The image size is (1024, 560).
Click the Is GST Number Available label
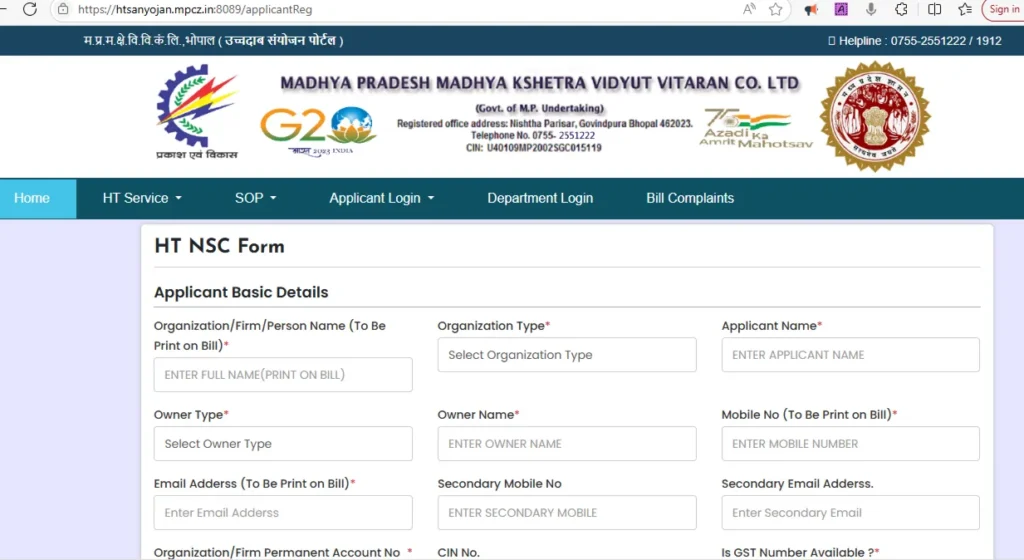tap(800, 552)
